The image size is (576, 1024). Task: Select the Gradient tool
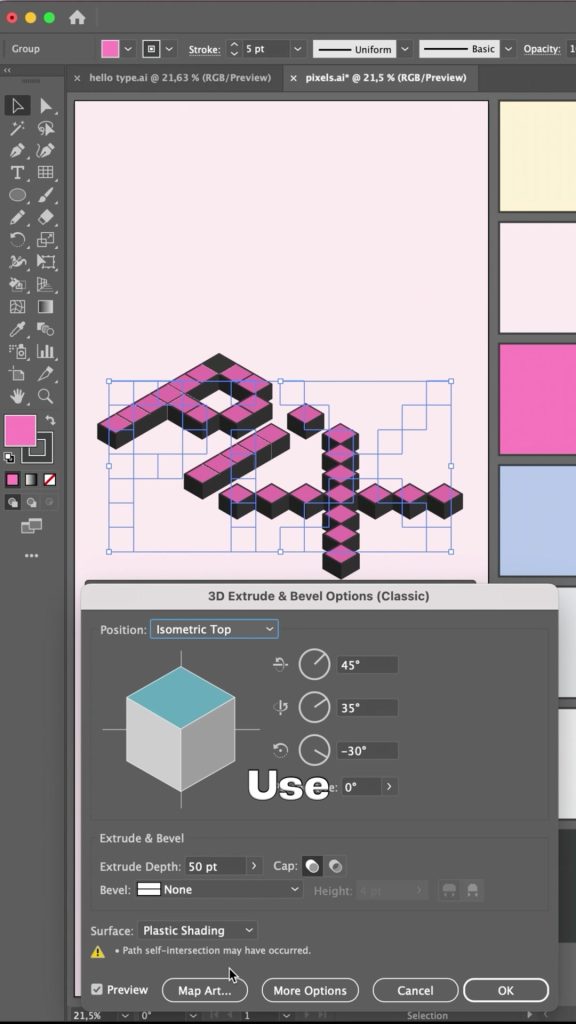46,307
